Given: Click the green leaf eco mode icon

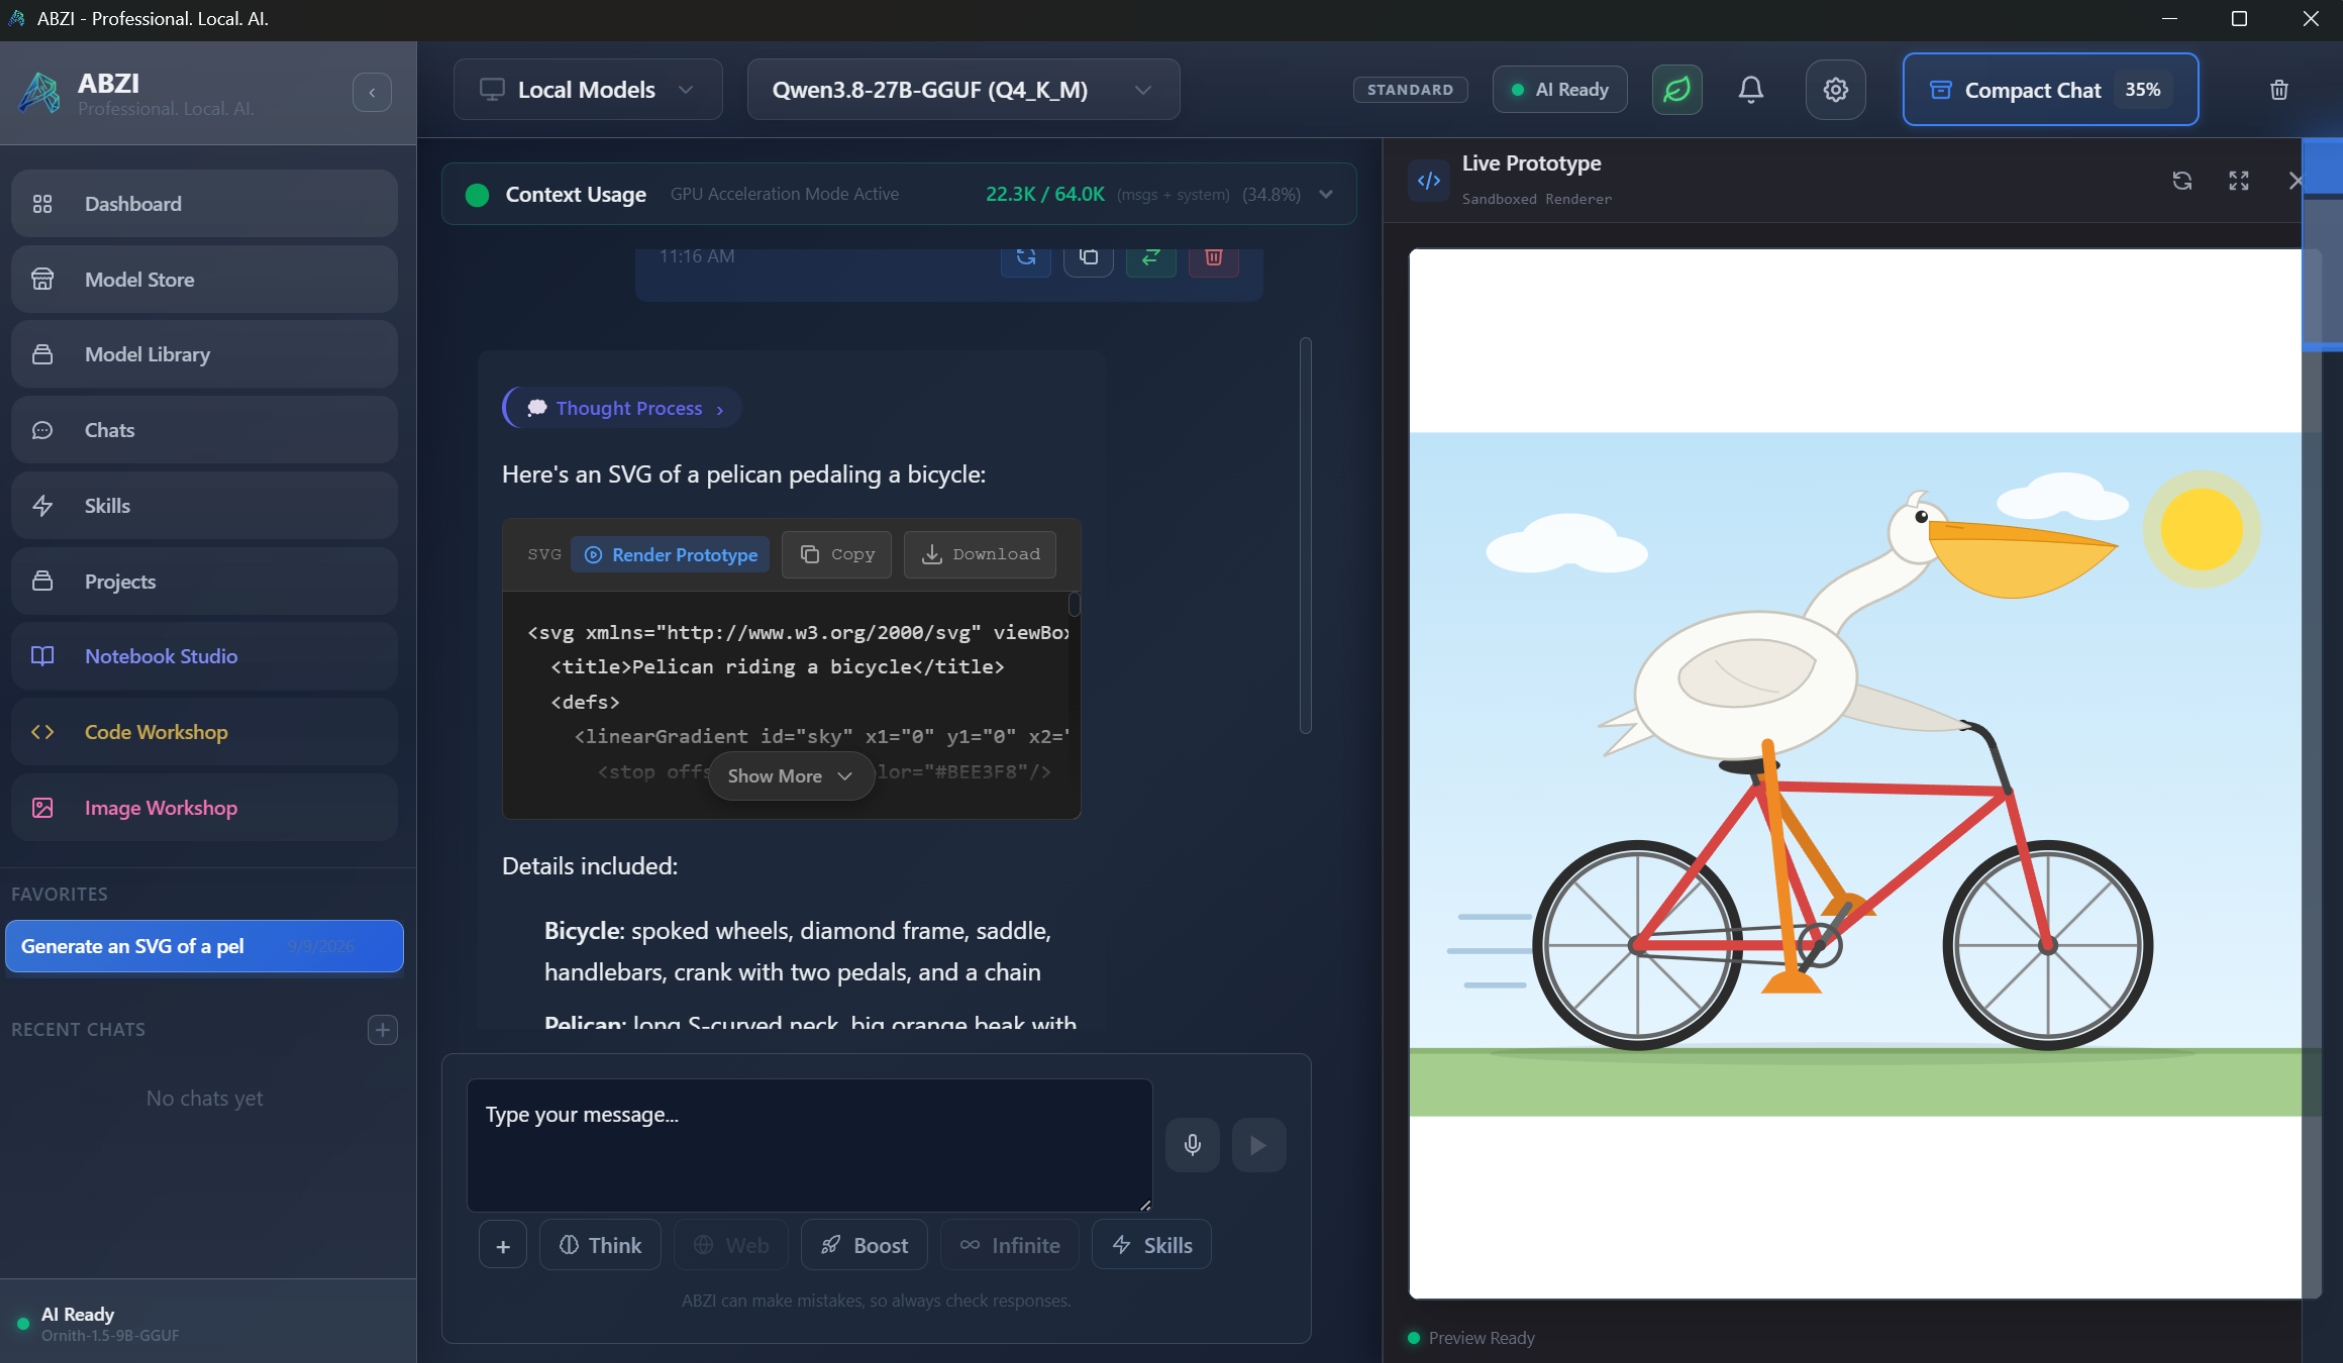Looking at the screenshot, I should 1677,89.
